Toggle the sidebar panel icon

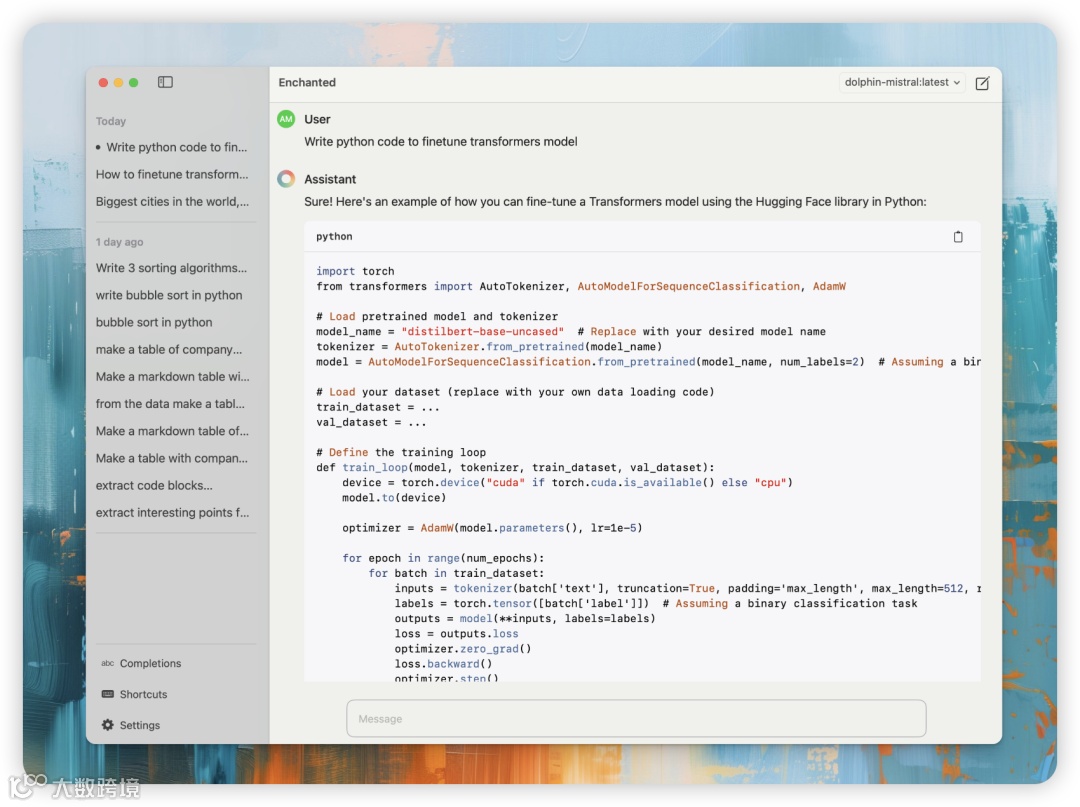[x=165, y=82]
